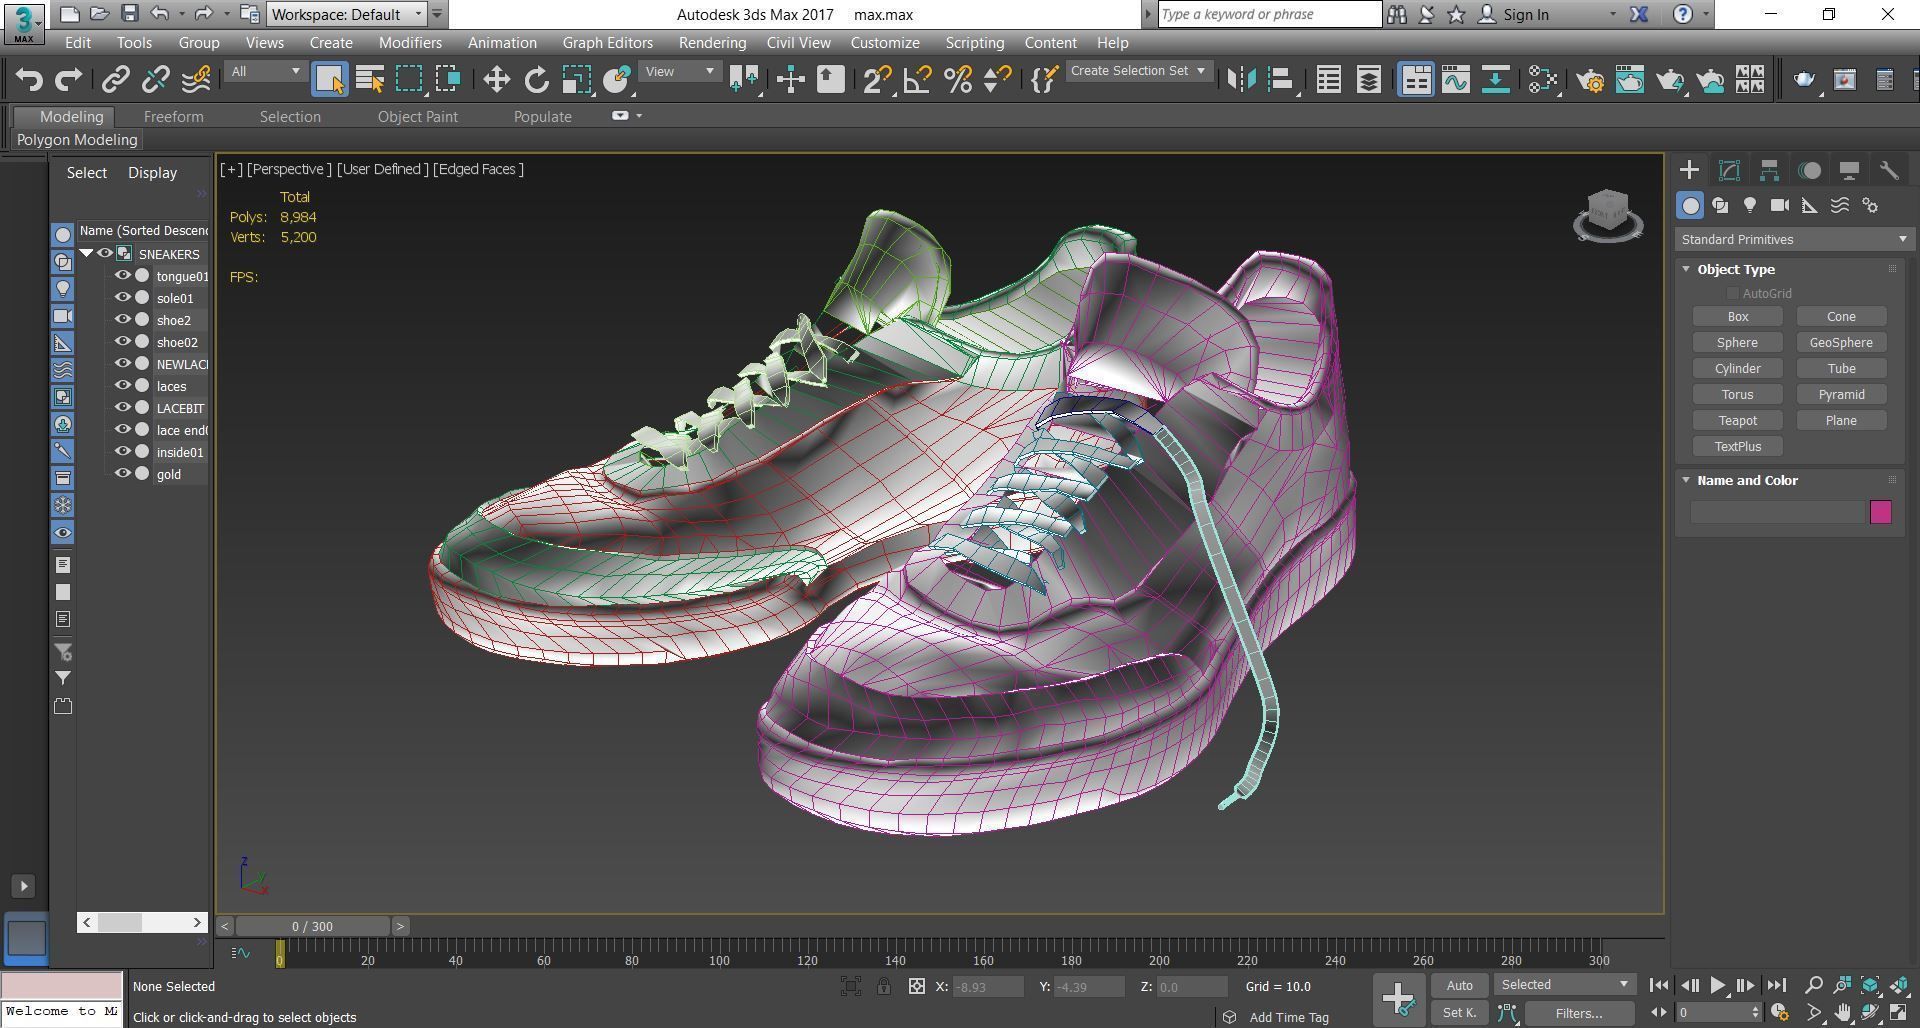Screen dimensions: 1920x1028
Task: Toggle Auto Key mode
Action: [1459, 985]
